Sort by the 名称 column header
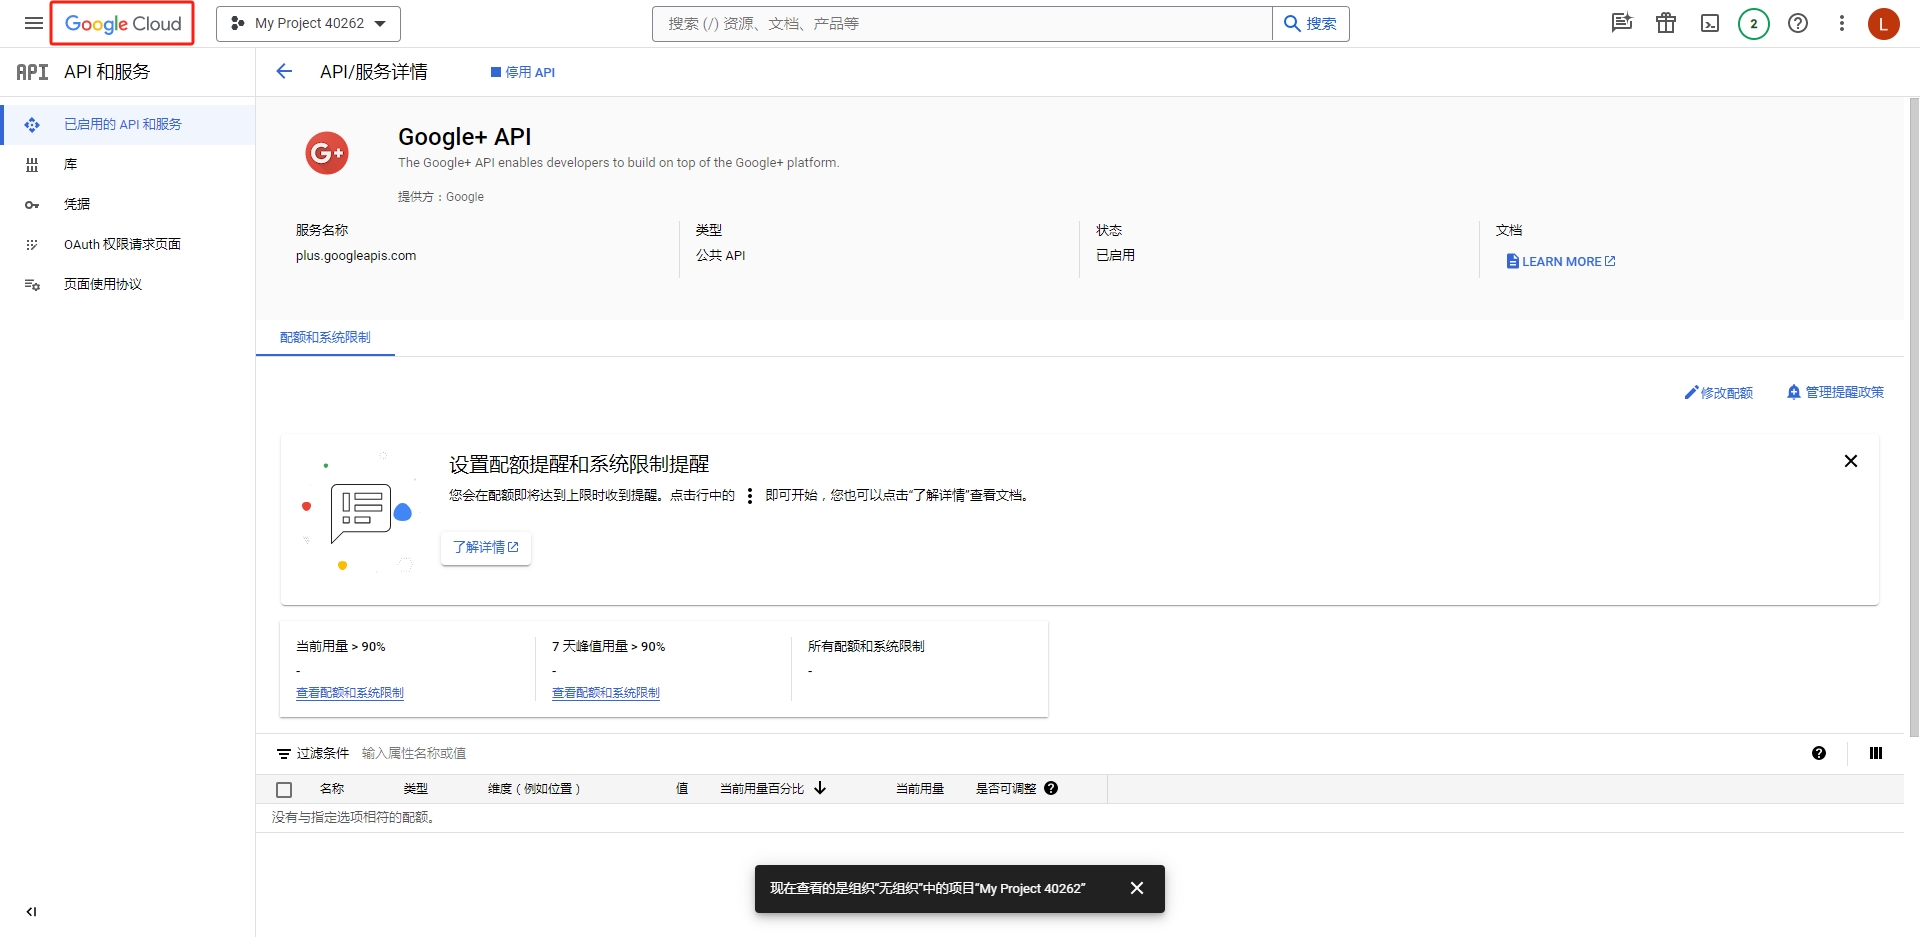Screen dimensions: 1920x937 click(x=332, y=789)
